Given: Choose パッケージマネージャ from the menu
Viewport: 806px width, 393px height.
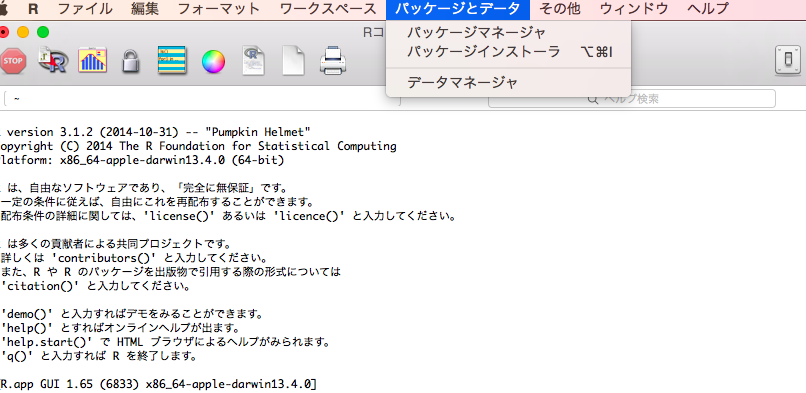Looking at the screenshot, I should coord(508,33).
